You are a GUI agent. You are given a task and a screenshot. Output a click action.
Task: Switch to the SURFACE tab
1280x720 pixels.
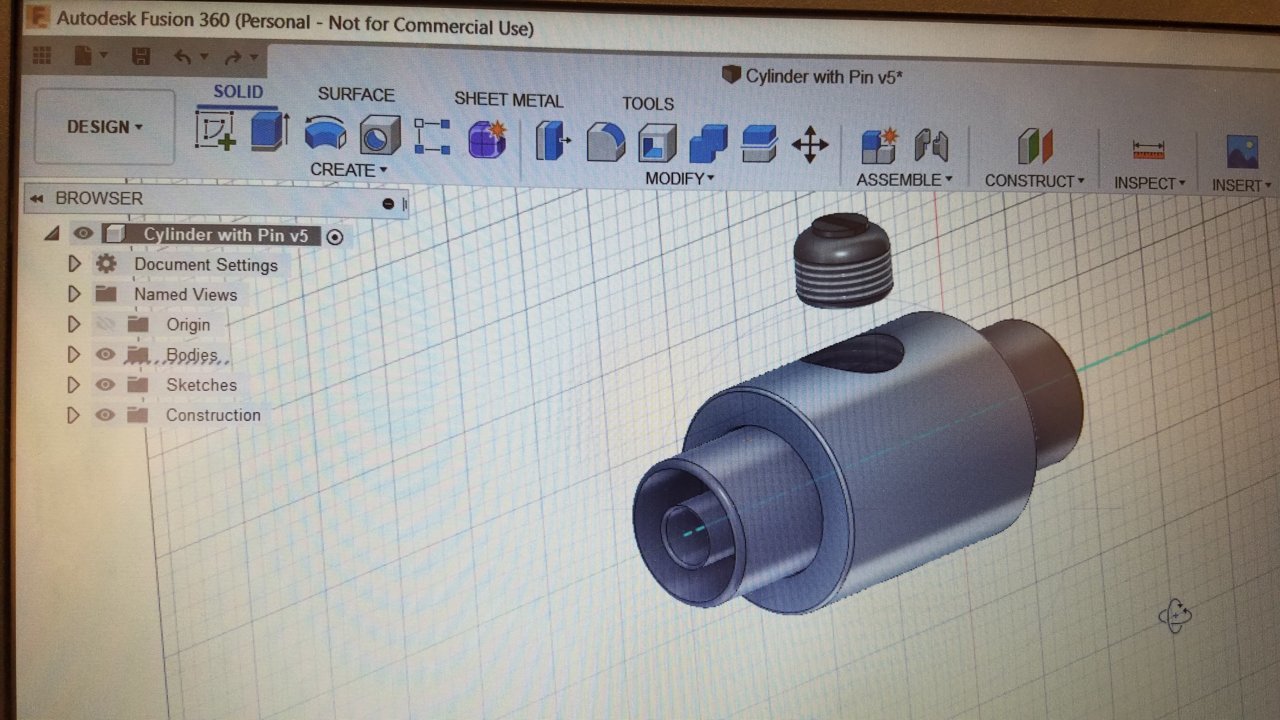(356, 95)
